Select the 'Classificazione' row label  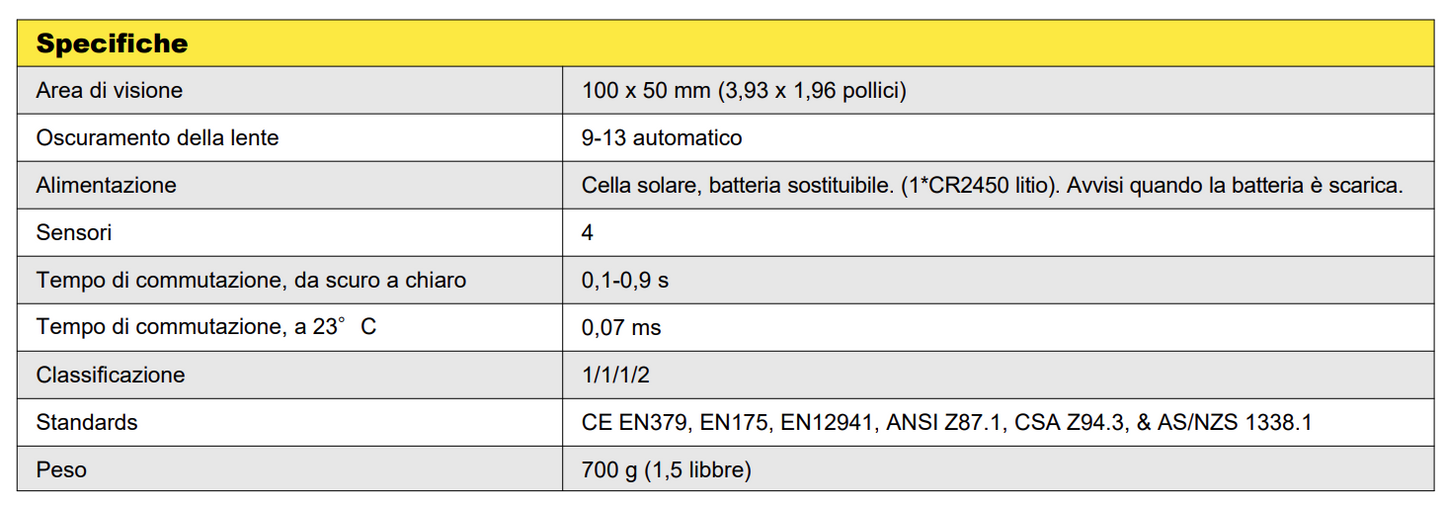[110, 375]
